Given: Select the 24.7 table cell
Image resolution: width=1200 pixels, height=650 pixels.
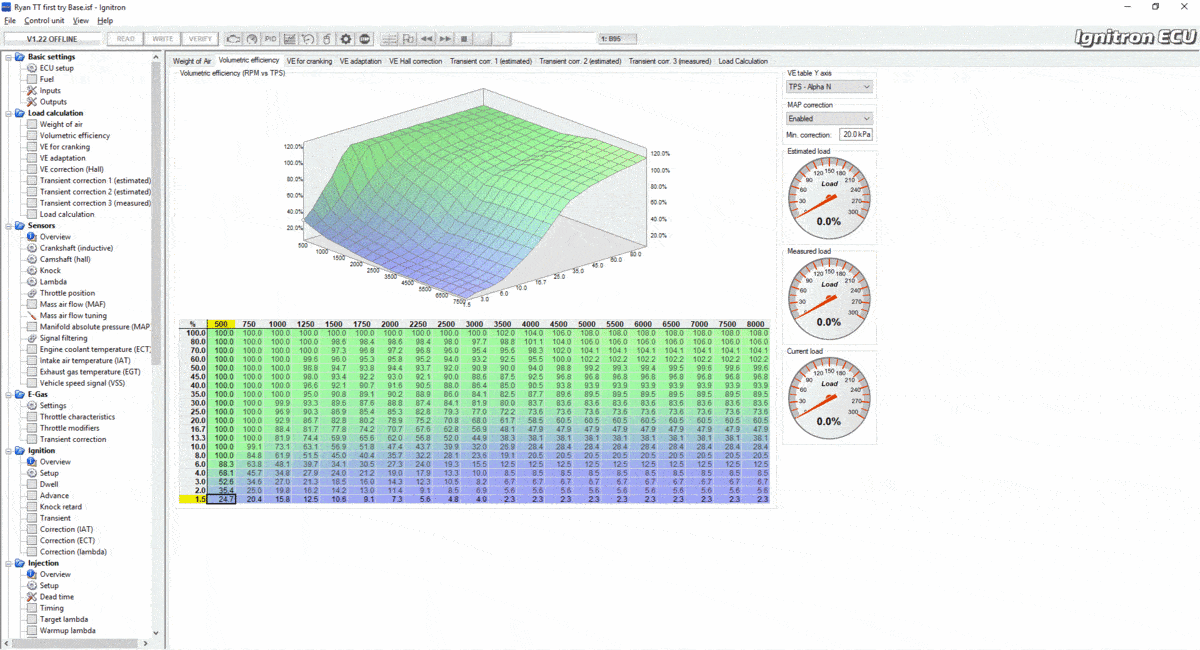Looking at the screenshot, I should tap(222, 499).
